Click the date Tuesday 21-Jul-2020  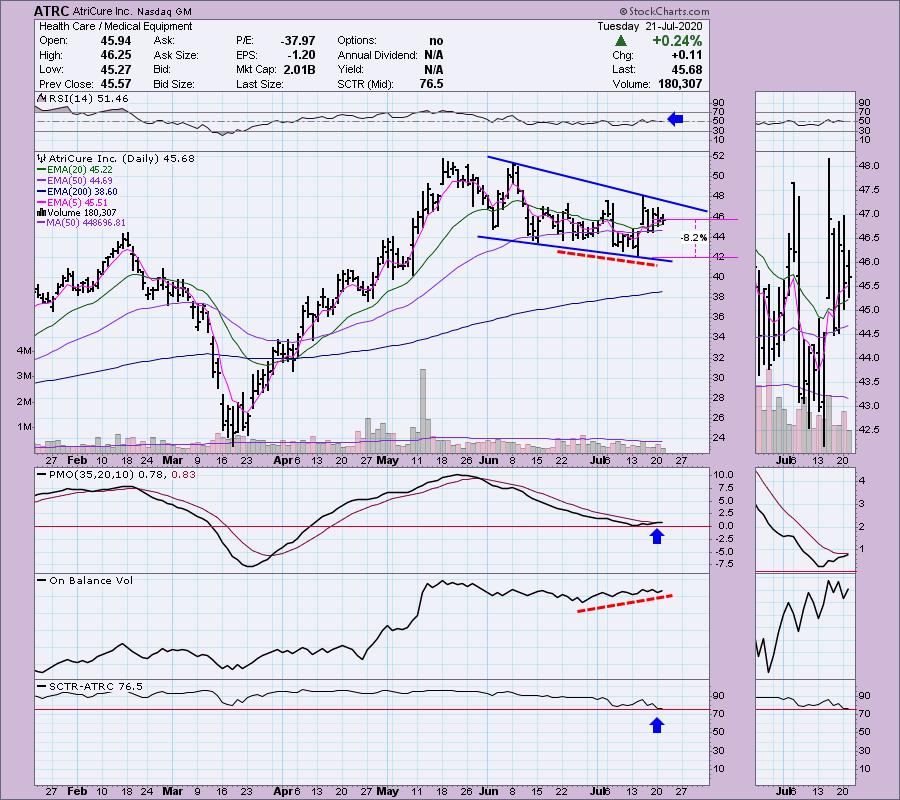click(649, 26)
